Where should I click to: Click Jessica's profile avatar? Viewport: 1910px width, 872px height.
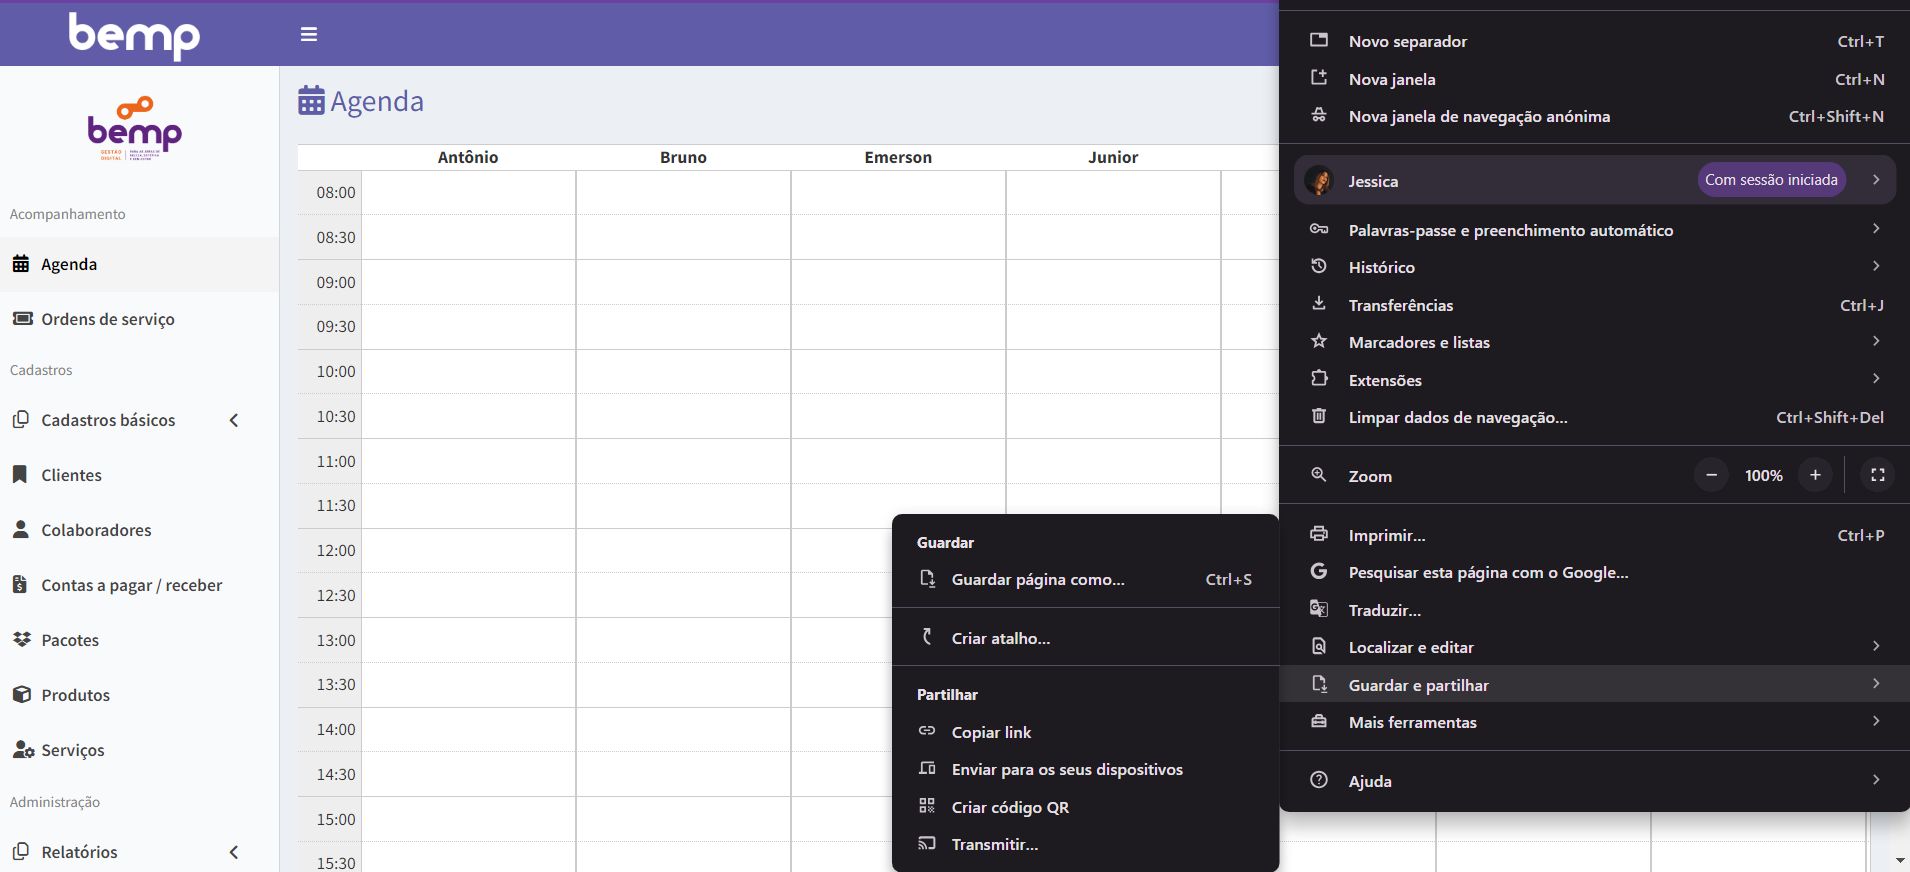tap(1319, 180)
